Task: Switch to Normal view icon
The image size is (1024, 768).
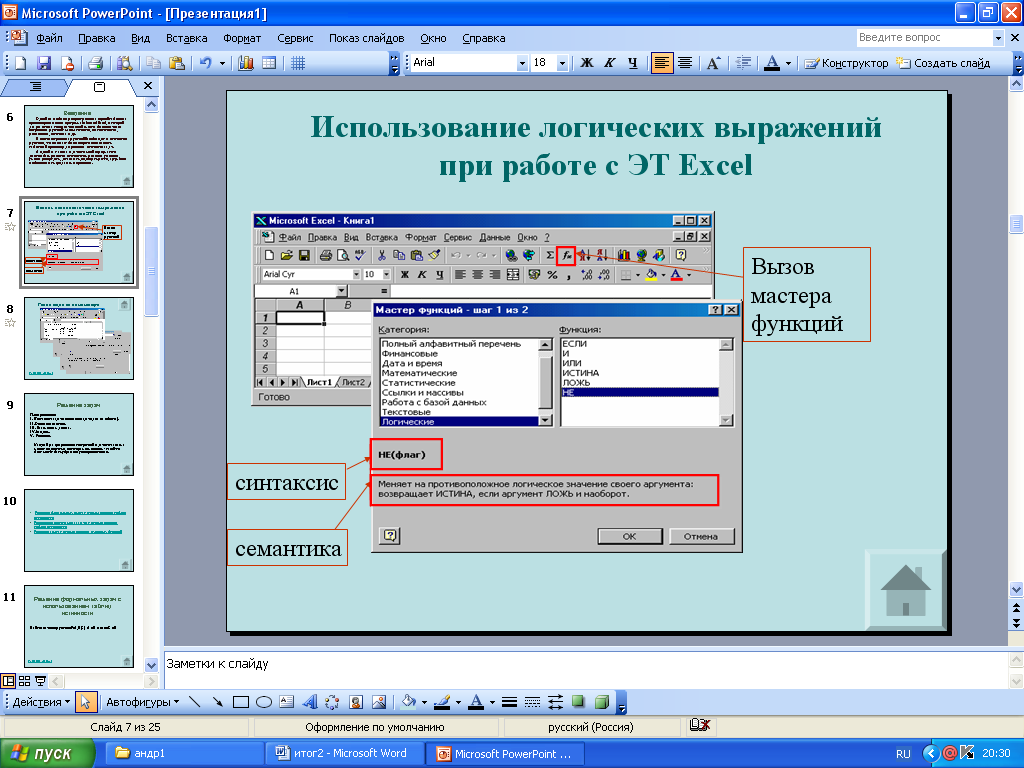Action: click(8, 681)
